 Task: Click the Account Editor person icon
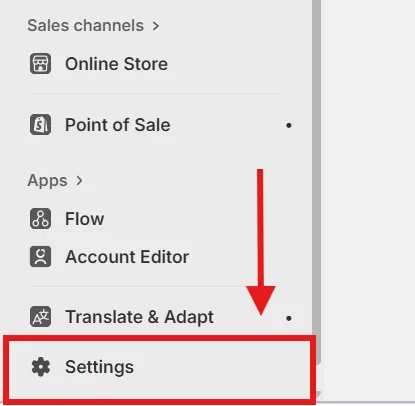(x=40, y=256)
